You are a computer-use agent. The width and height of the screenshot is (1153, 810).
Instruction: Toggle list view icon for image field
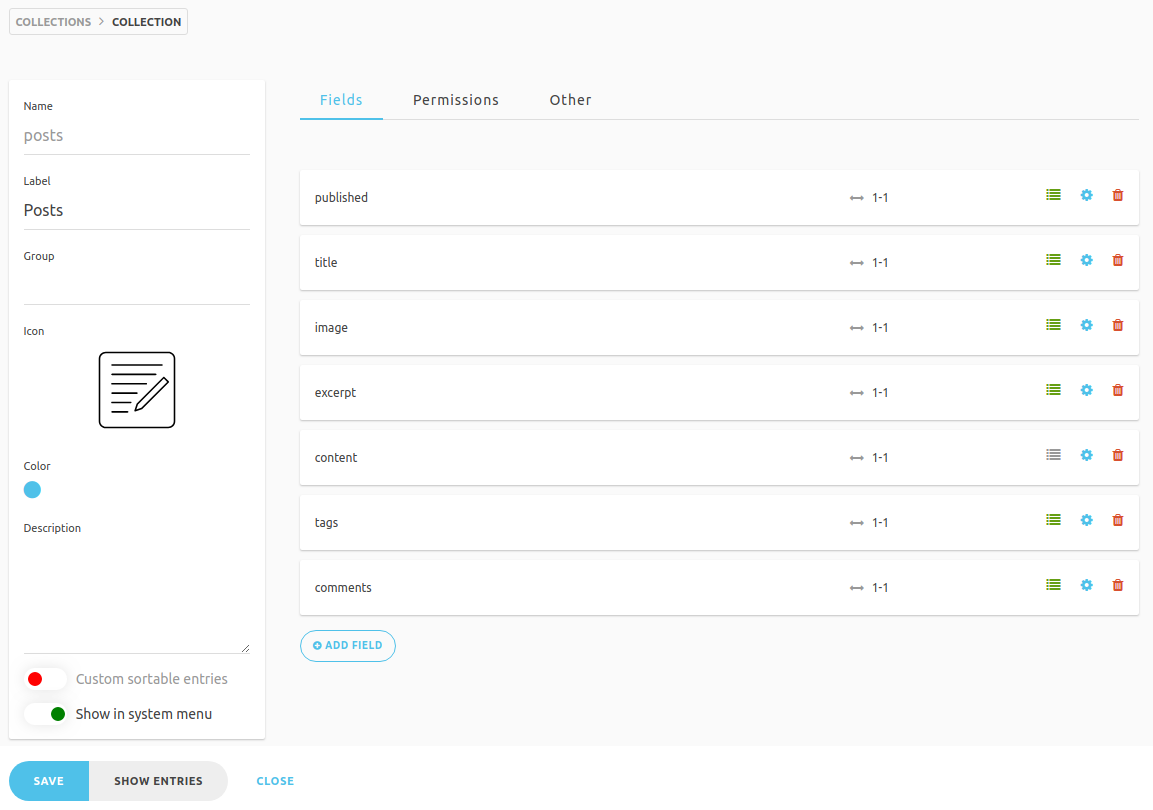(1053, 325)
